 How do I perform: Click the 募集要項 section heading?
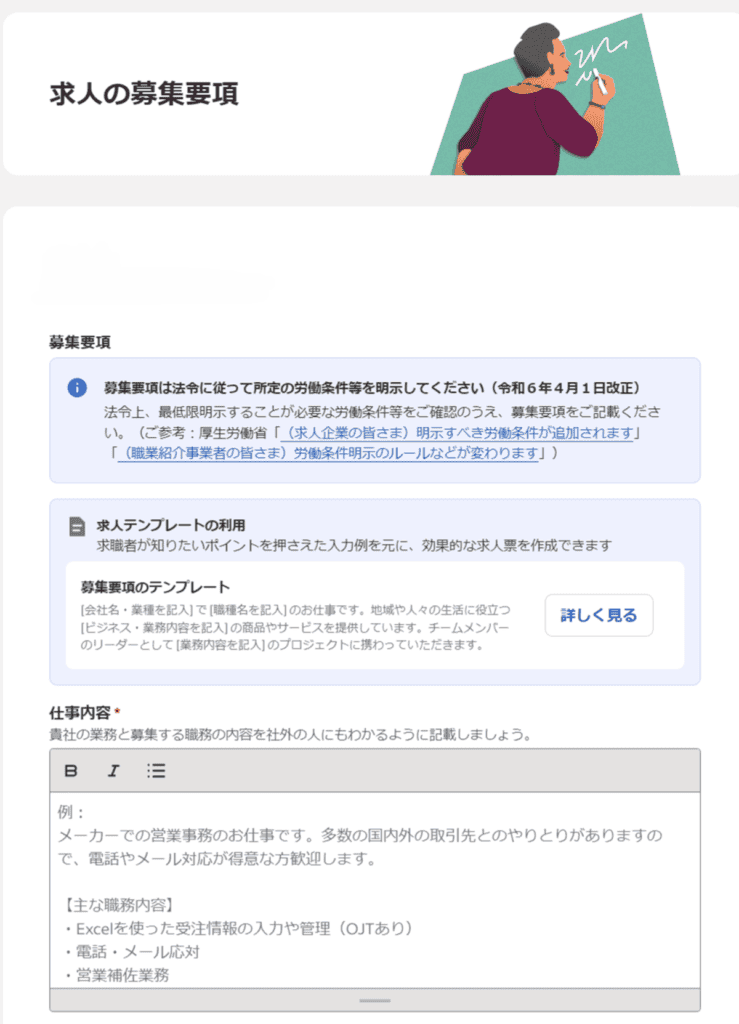pyautogui.click(x=80, y=342)
